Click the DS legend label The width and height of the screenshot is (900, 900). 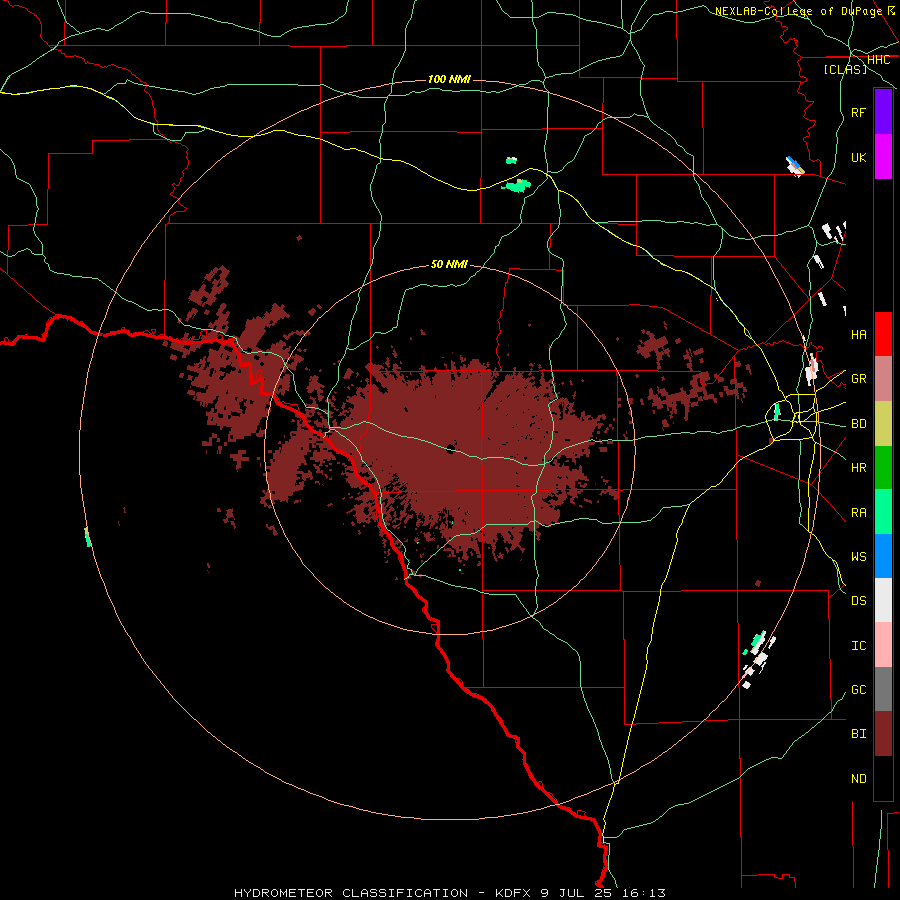point(858,601)
